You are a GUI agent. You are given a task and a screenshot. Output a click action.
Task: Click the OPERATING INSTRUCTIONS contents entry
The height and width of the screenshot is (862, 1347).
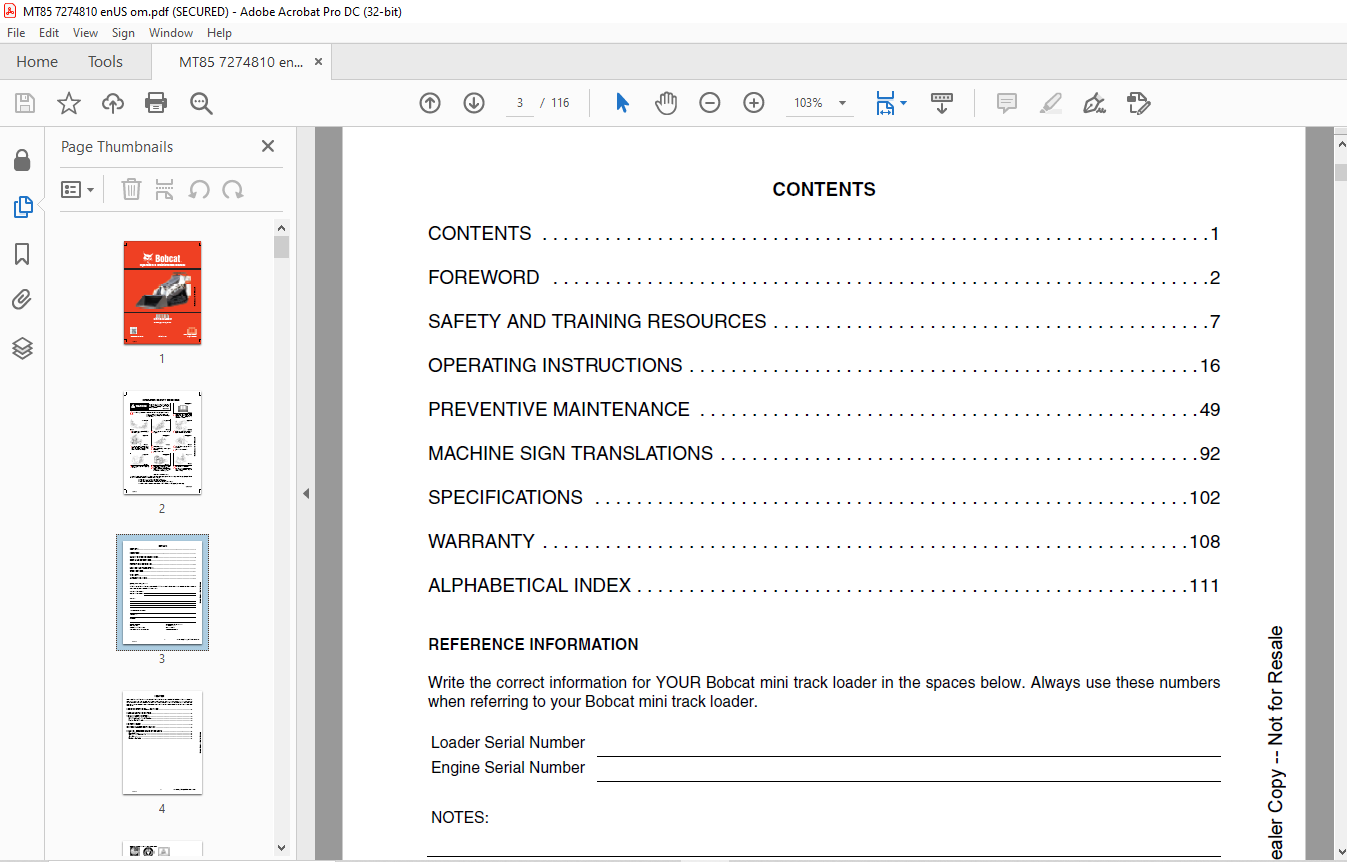point(824,366)
